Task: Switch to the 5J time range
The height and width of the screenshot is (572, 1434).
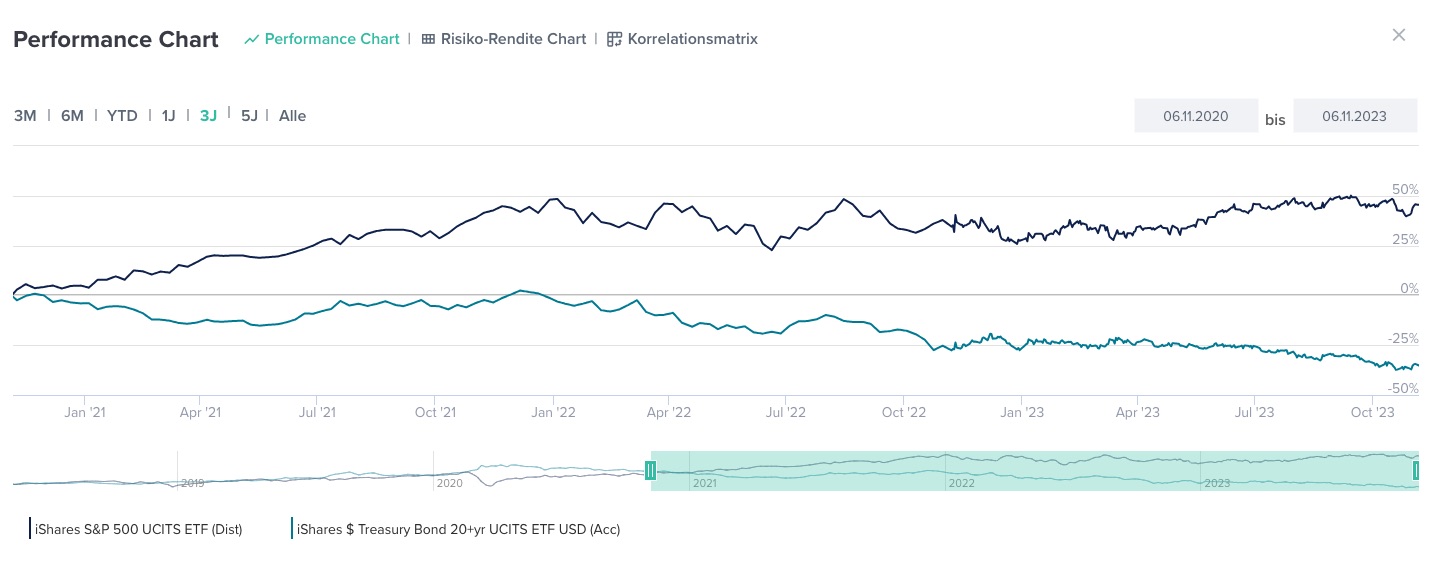Action: [x=249, y=116]
